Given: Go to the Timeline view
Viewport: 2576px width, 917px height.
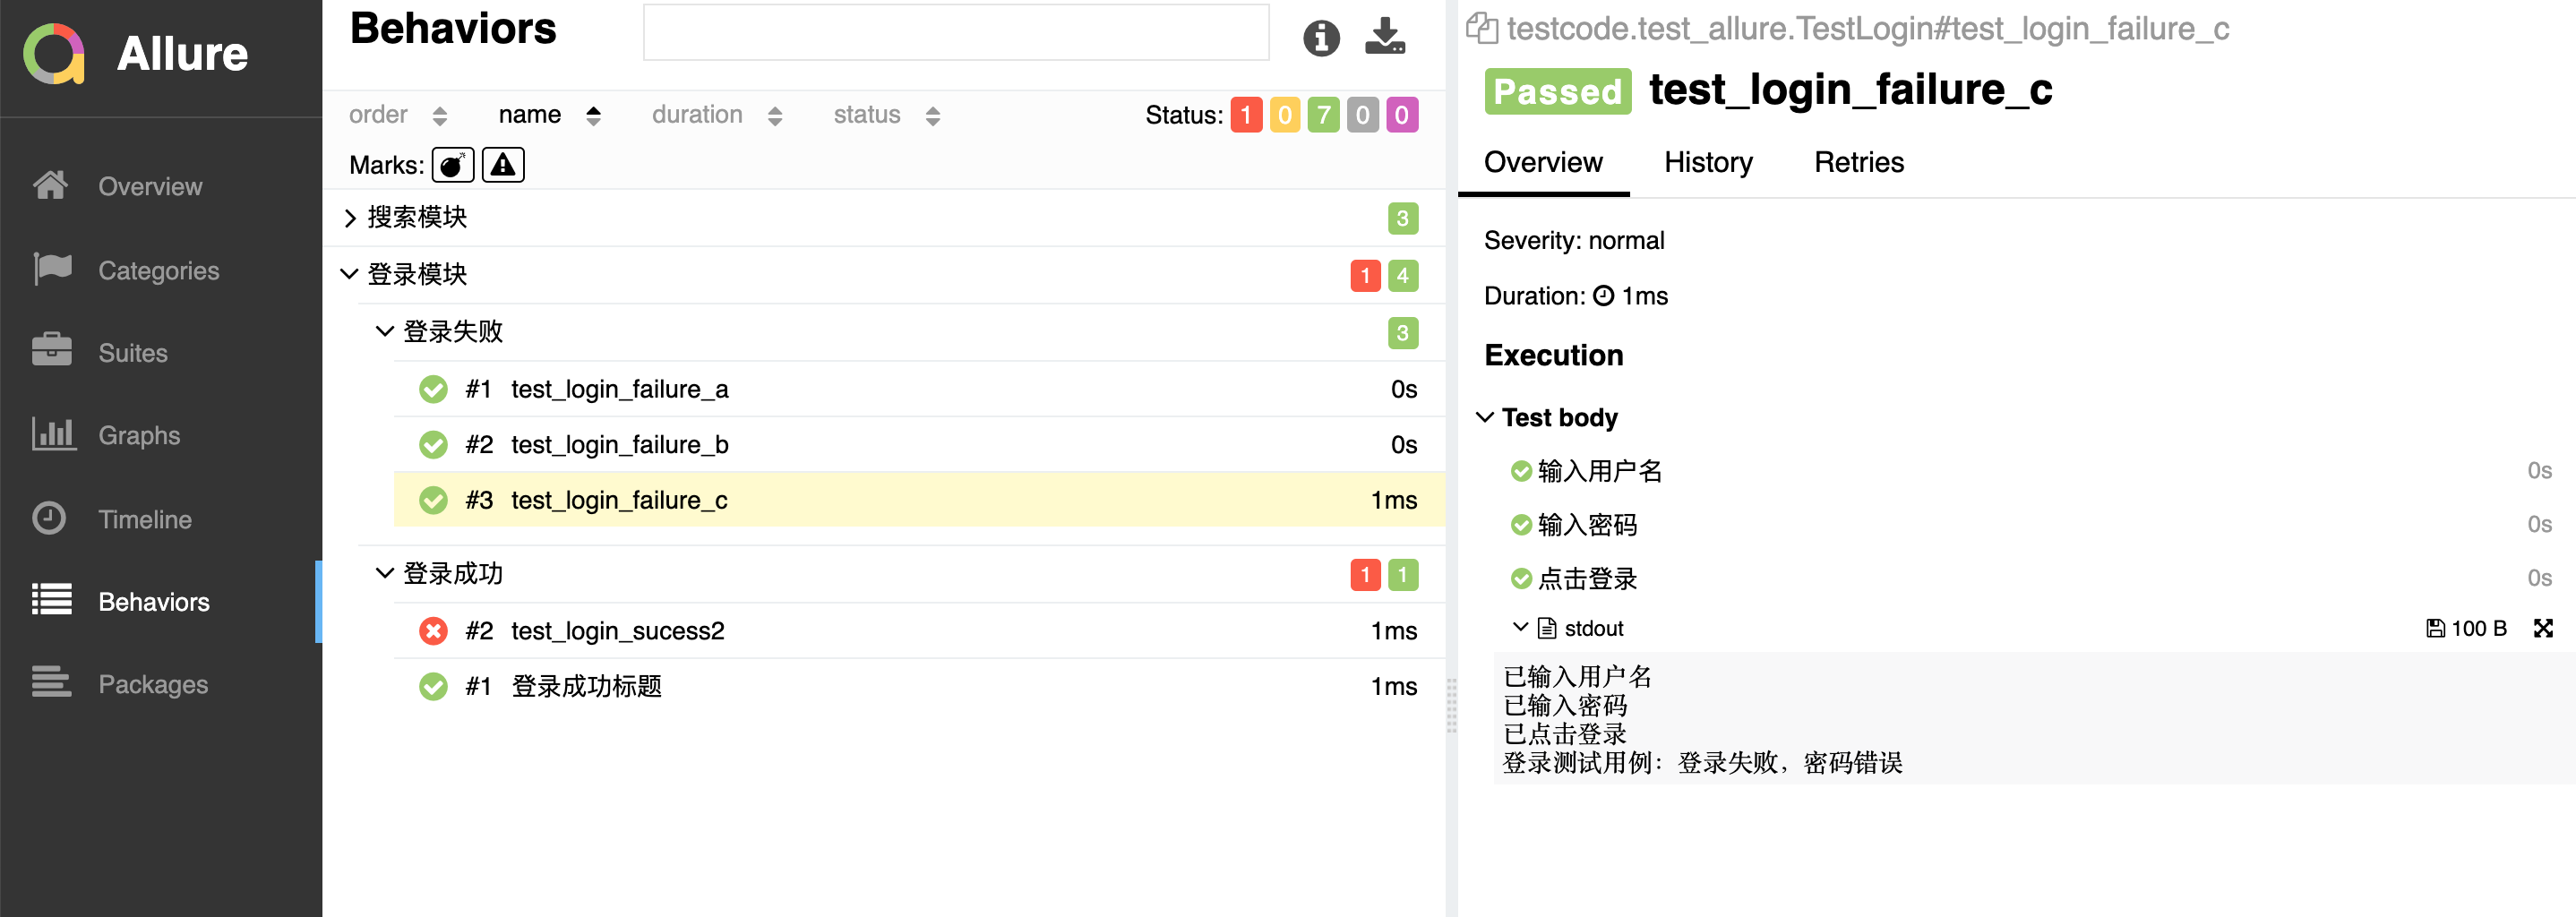Looking at the screenshot, I should coord(144,519).
